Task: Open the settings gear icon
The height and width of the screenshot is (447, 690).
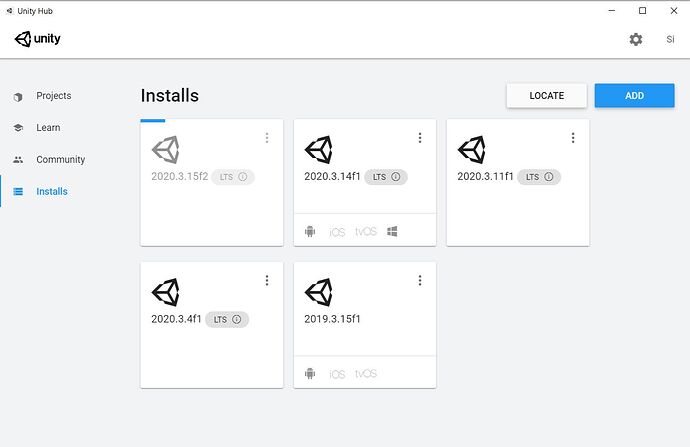Action: coord(636,39)
